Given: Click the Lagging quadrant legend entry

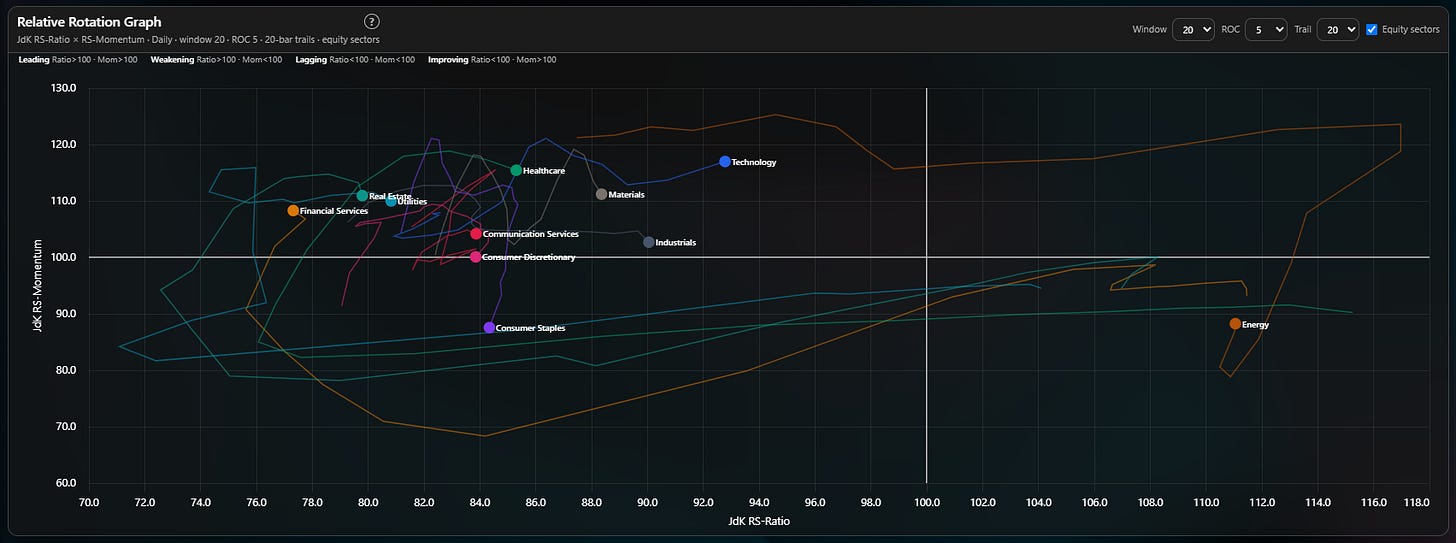Looking at the screenshot, I should tap(355, 60).
